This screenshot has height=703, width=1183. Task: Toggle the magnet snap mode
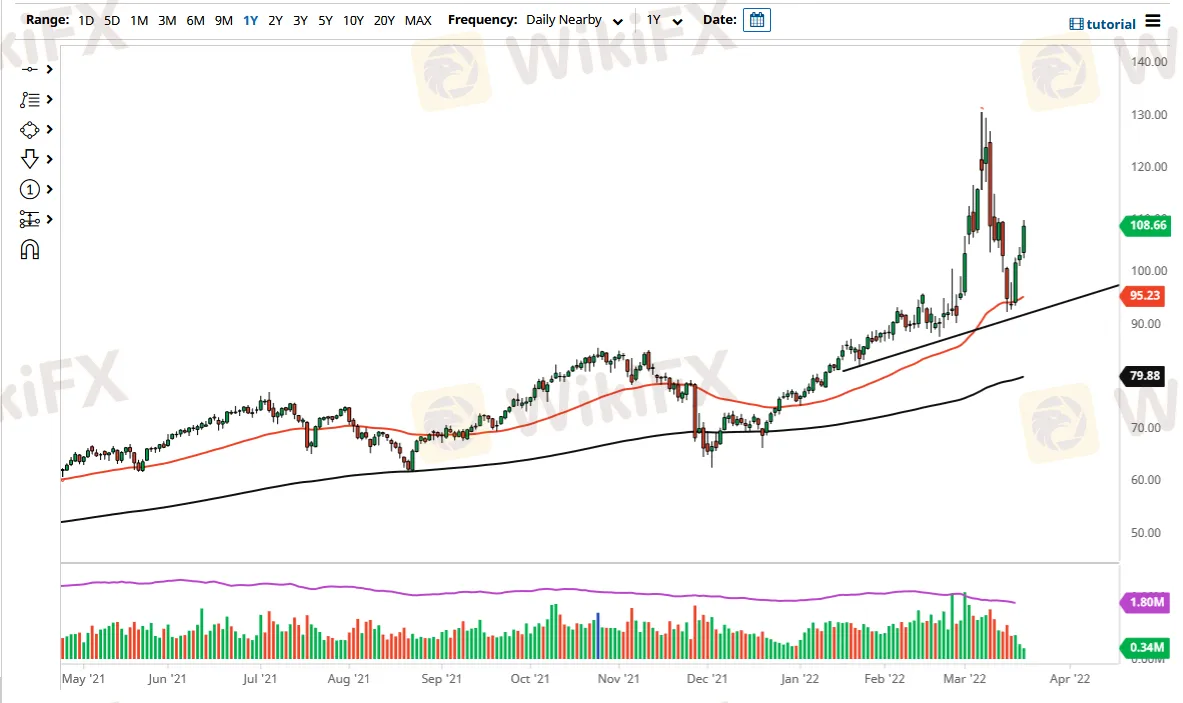click(x=30, y=250)
